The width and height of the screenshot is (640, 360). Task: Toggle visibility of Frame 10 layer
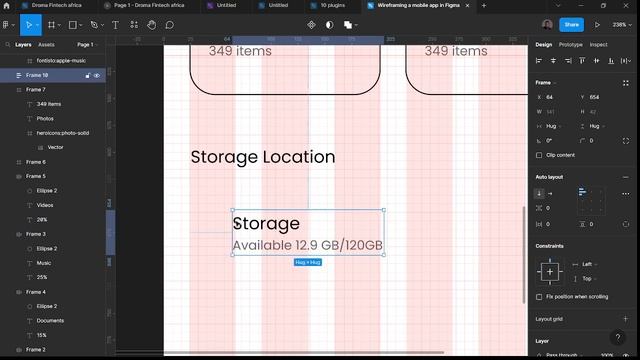click(97, 76)
